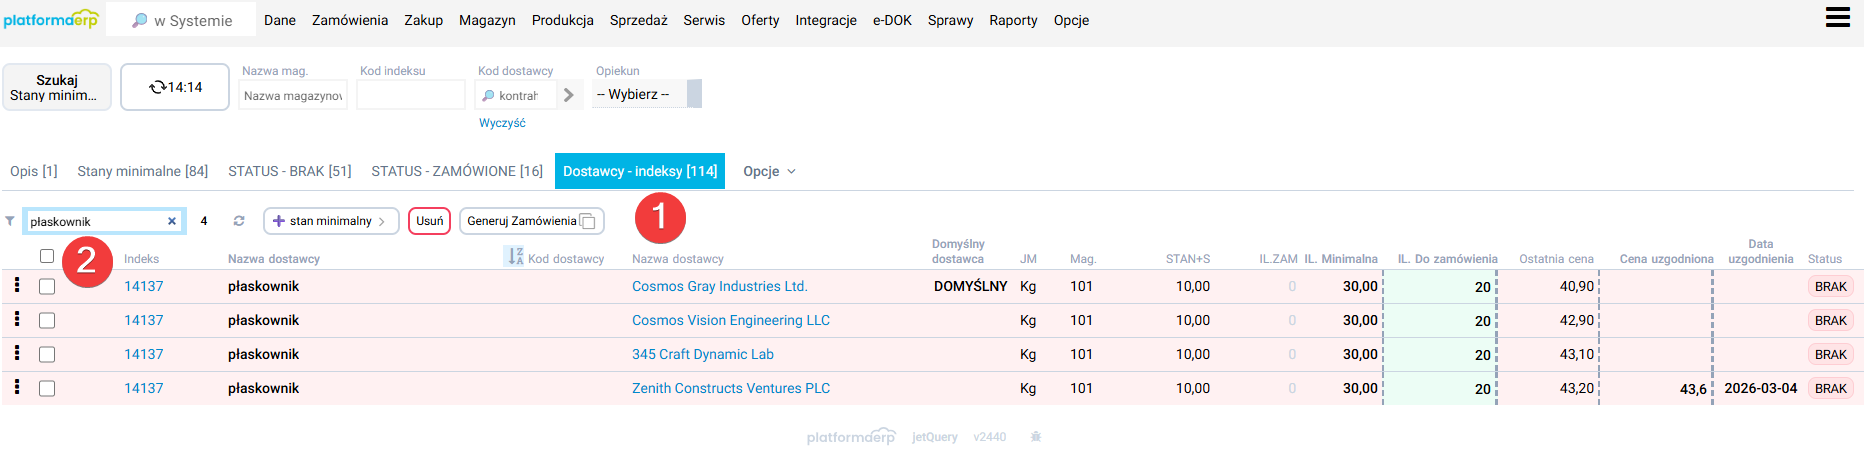Click arrow next to Kod dostawcy field

click(x=569, y=95)
